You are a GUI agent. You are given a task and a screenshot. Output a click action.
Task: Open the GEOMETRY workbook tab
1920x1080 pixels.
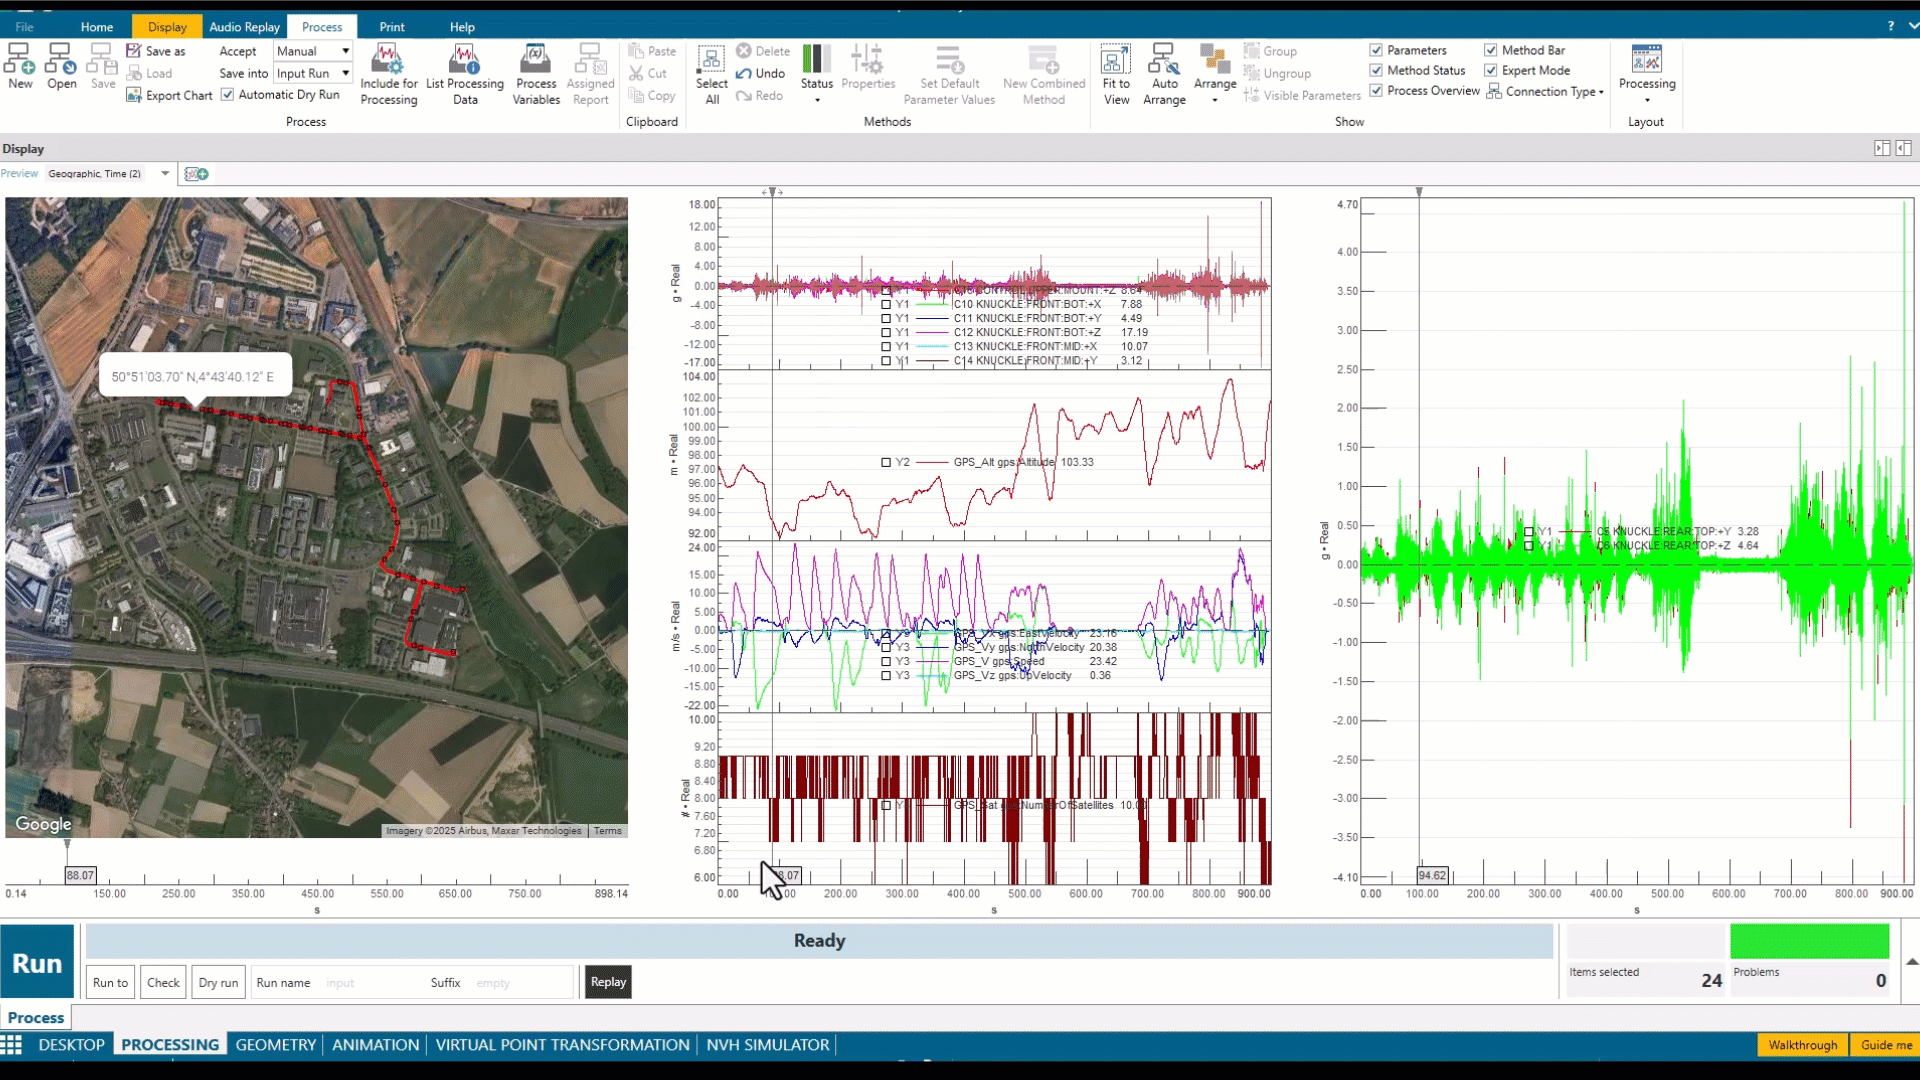pos(275,1045)
